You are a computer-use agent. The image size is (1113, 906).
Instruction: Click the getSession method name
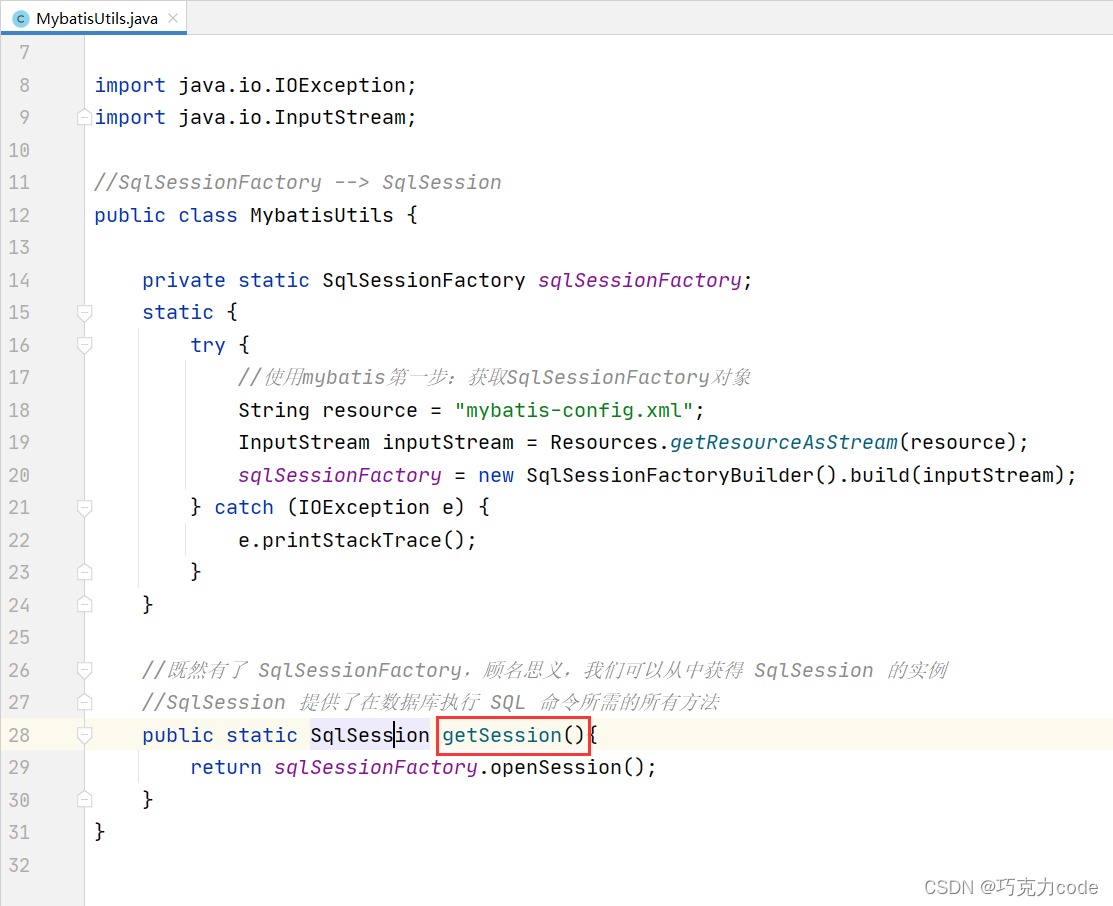[502, 735]
